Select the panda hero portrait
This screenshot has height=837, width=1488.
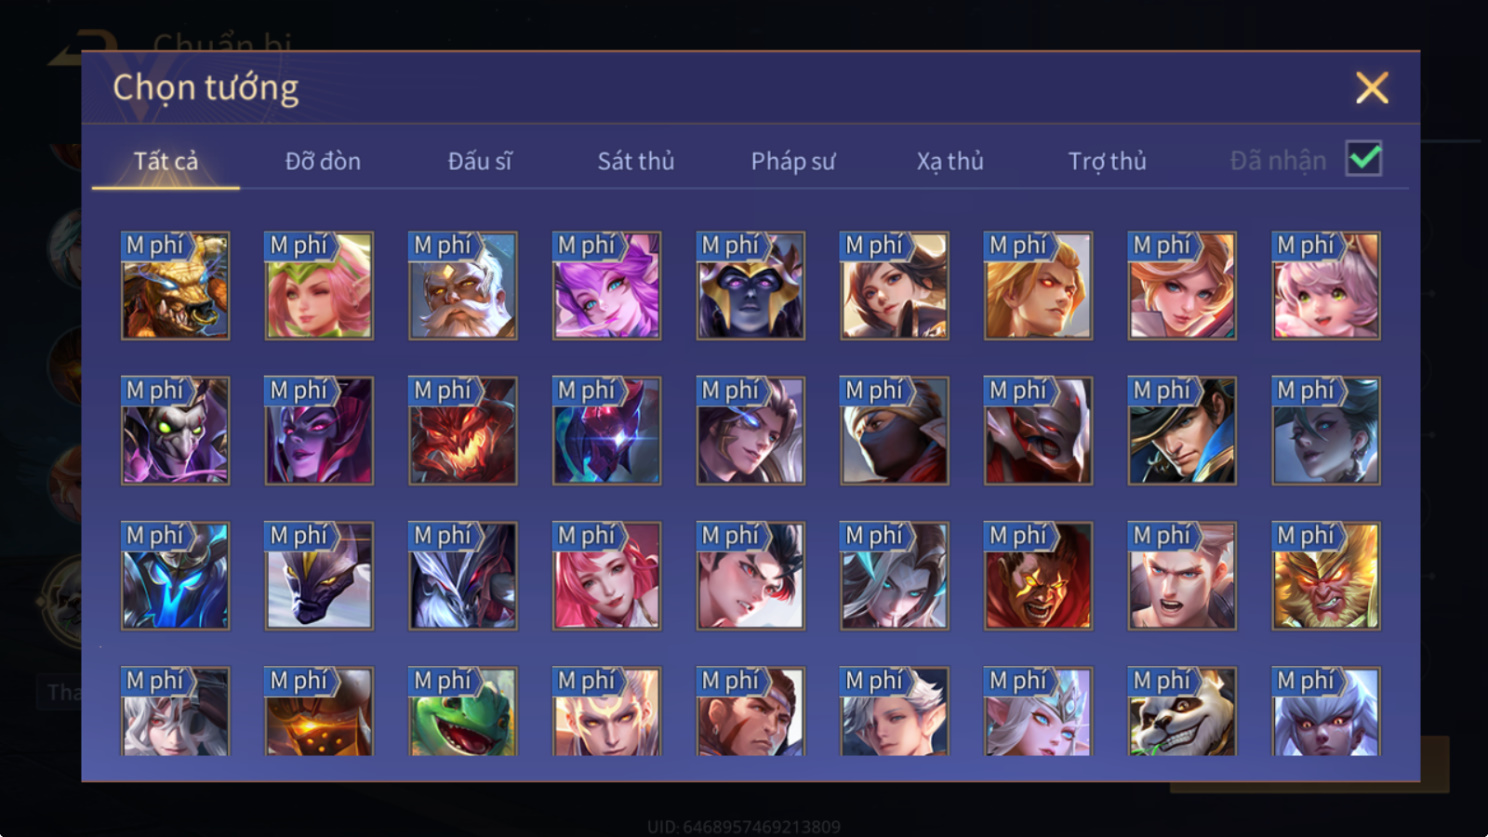tap(1182, 711)
